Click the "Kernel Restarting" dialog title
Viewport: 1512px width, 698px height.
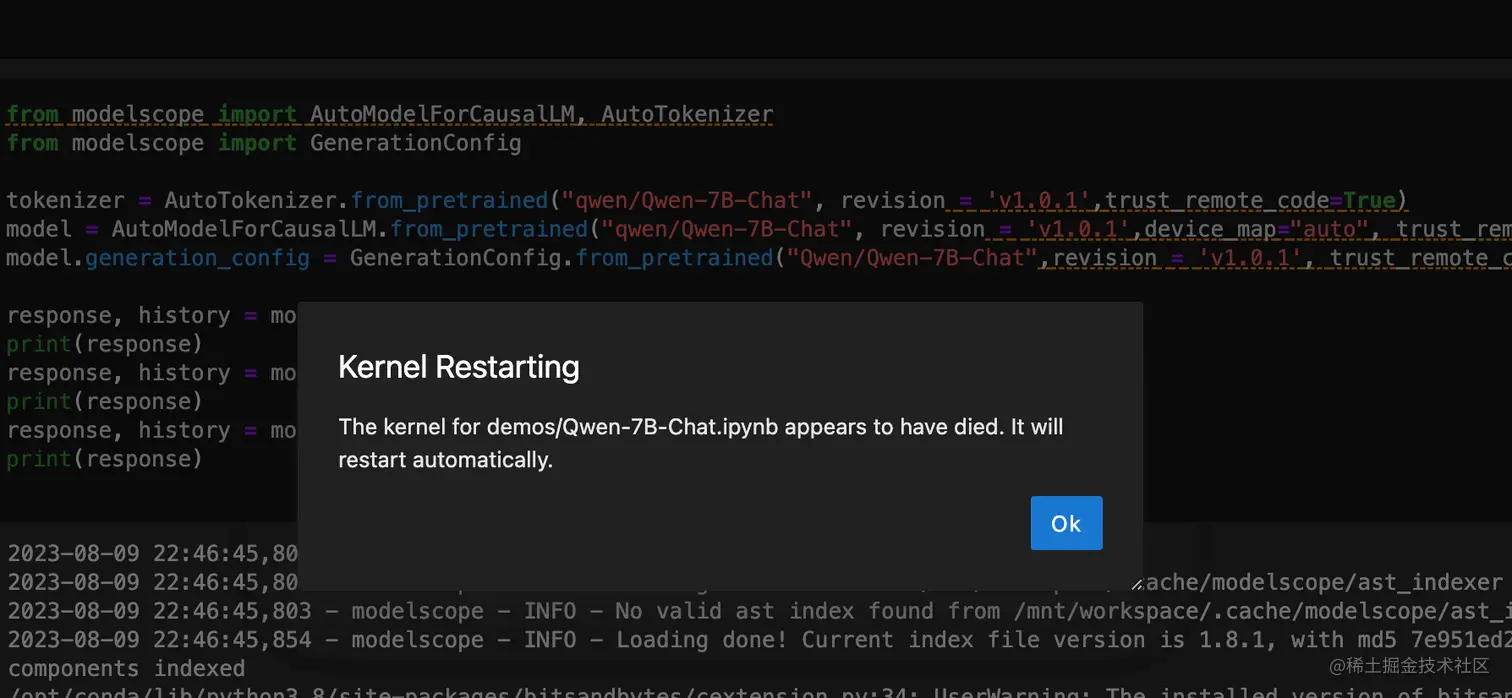[458, 367]
